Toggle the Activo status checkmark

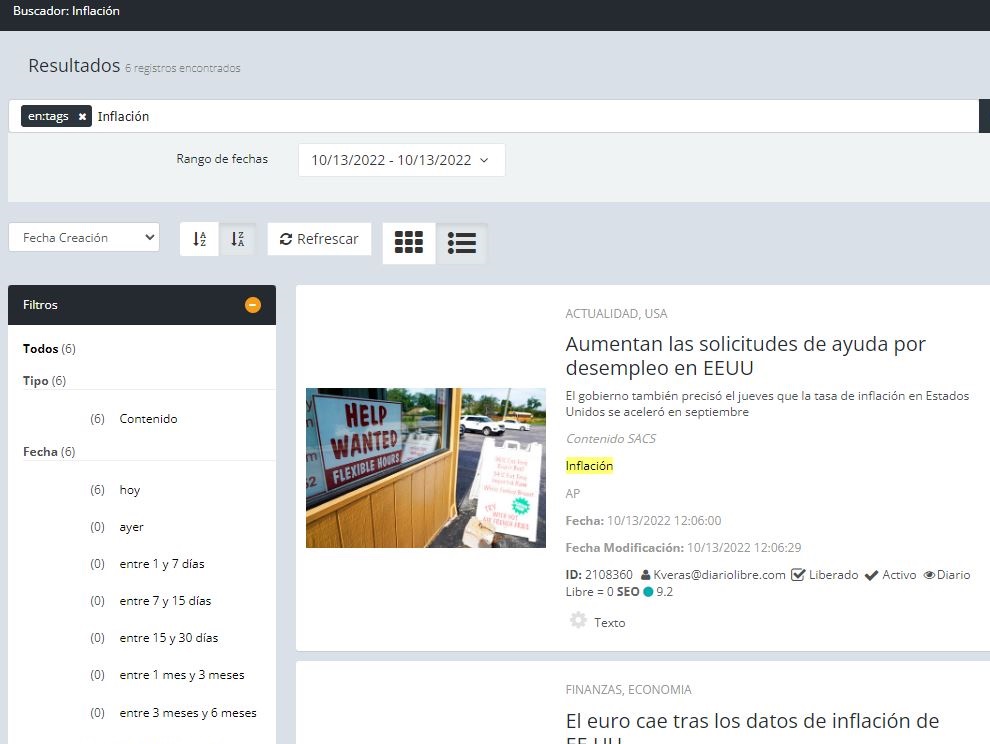[872, 574]
